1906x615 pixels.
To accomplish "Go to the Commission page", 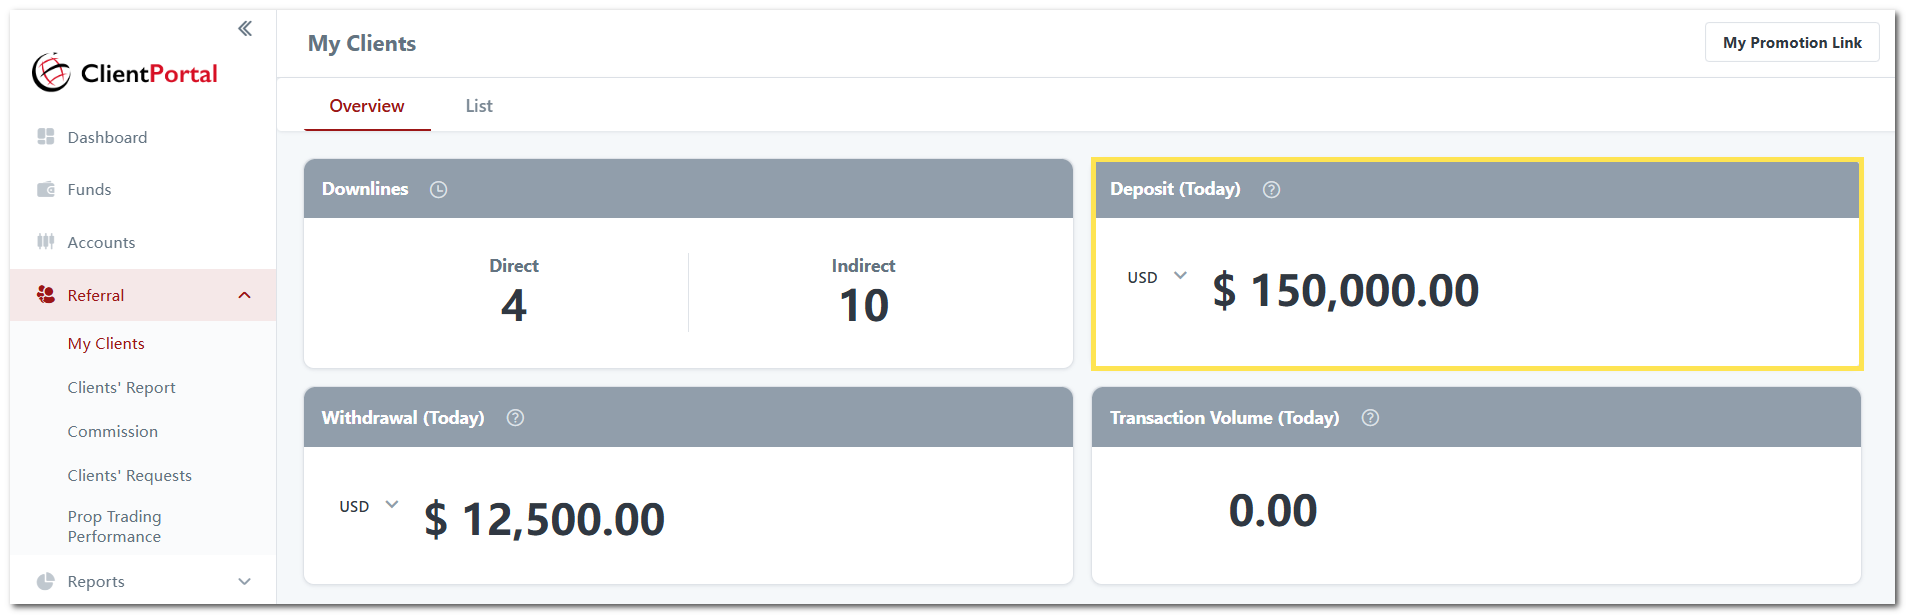I will [112, 432].
